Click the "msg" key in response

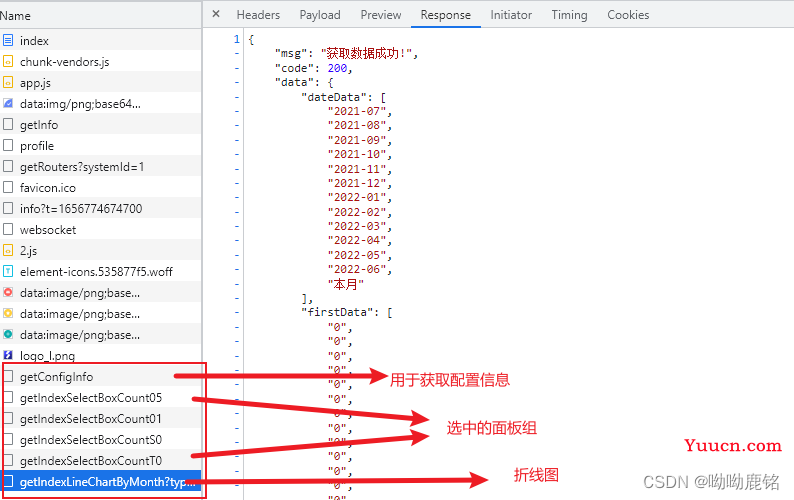click(x=291, y=54)
